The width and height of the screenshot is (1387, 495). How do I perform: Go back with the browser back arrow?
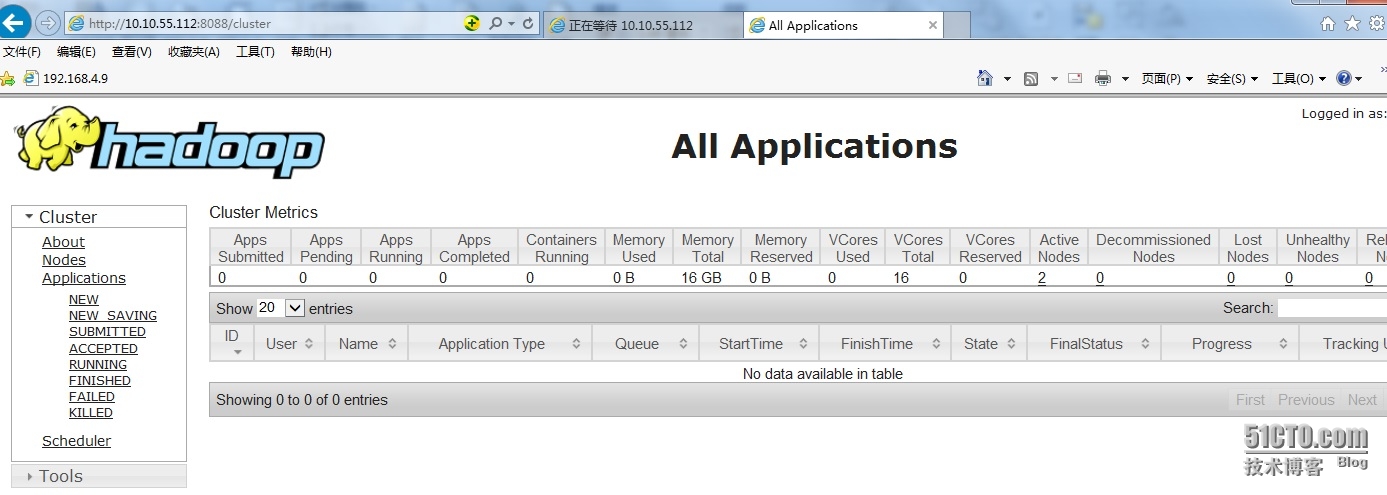pyautogui.click(x=15, y=22)
